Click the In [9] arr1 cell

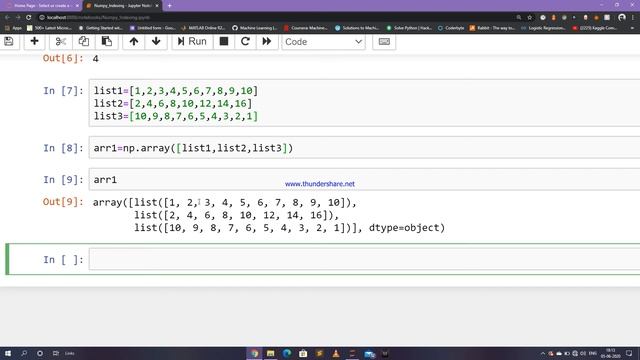(x=364, y=180)
